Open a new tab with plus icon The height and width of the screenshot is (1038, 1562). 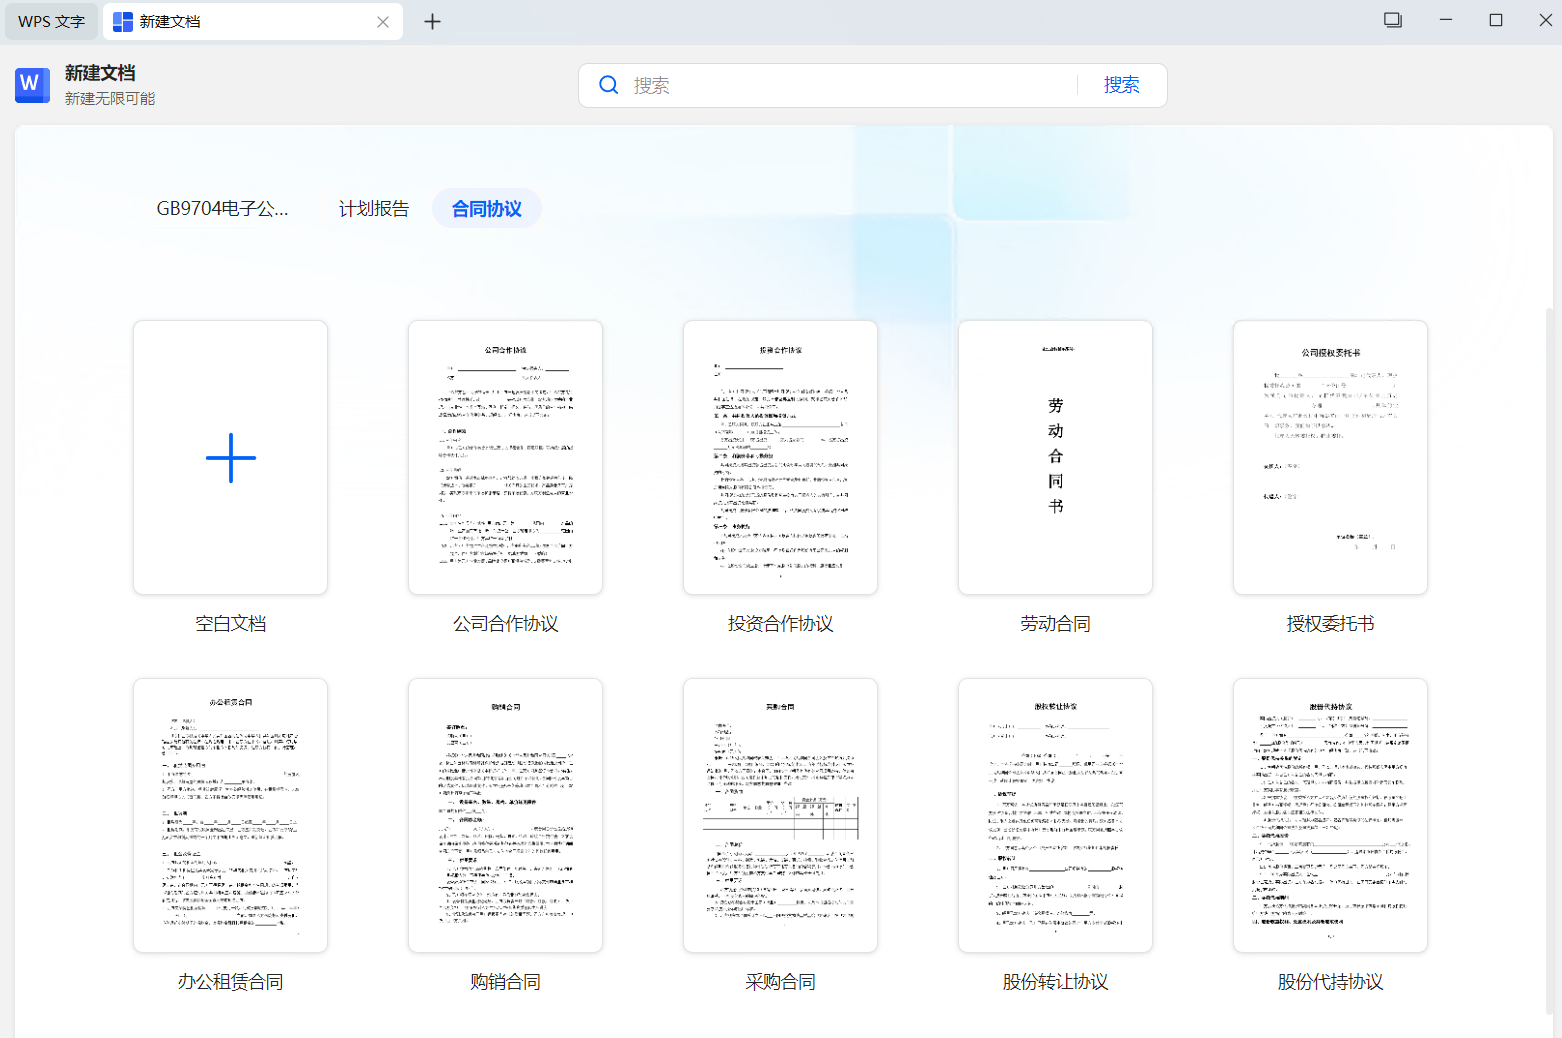(x=432, y=21)
